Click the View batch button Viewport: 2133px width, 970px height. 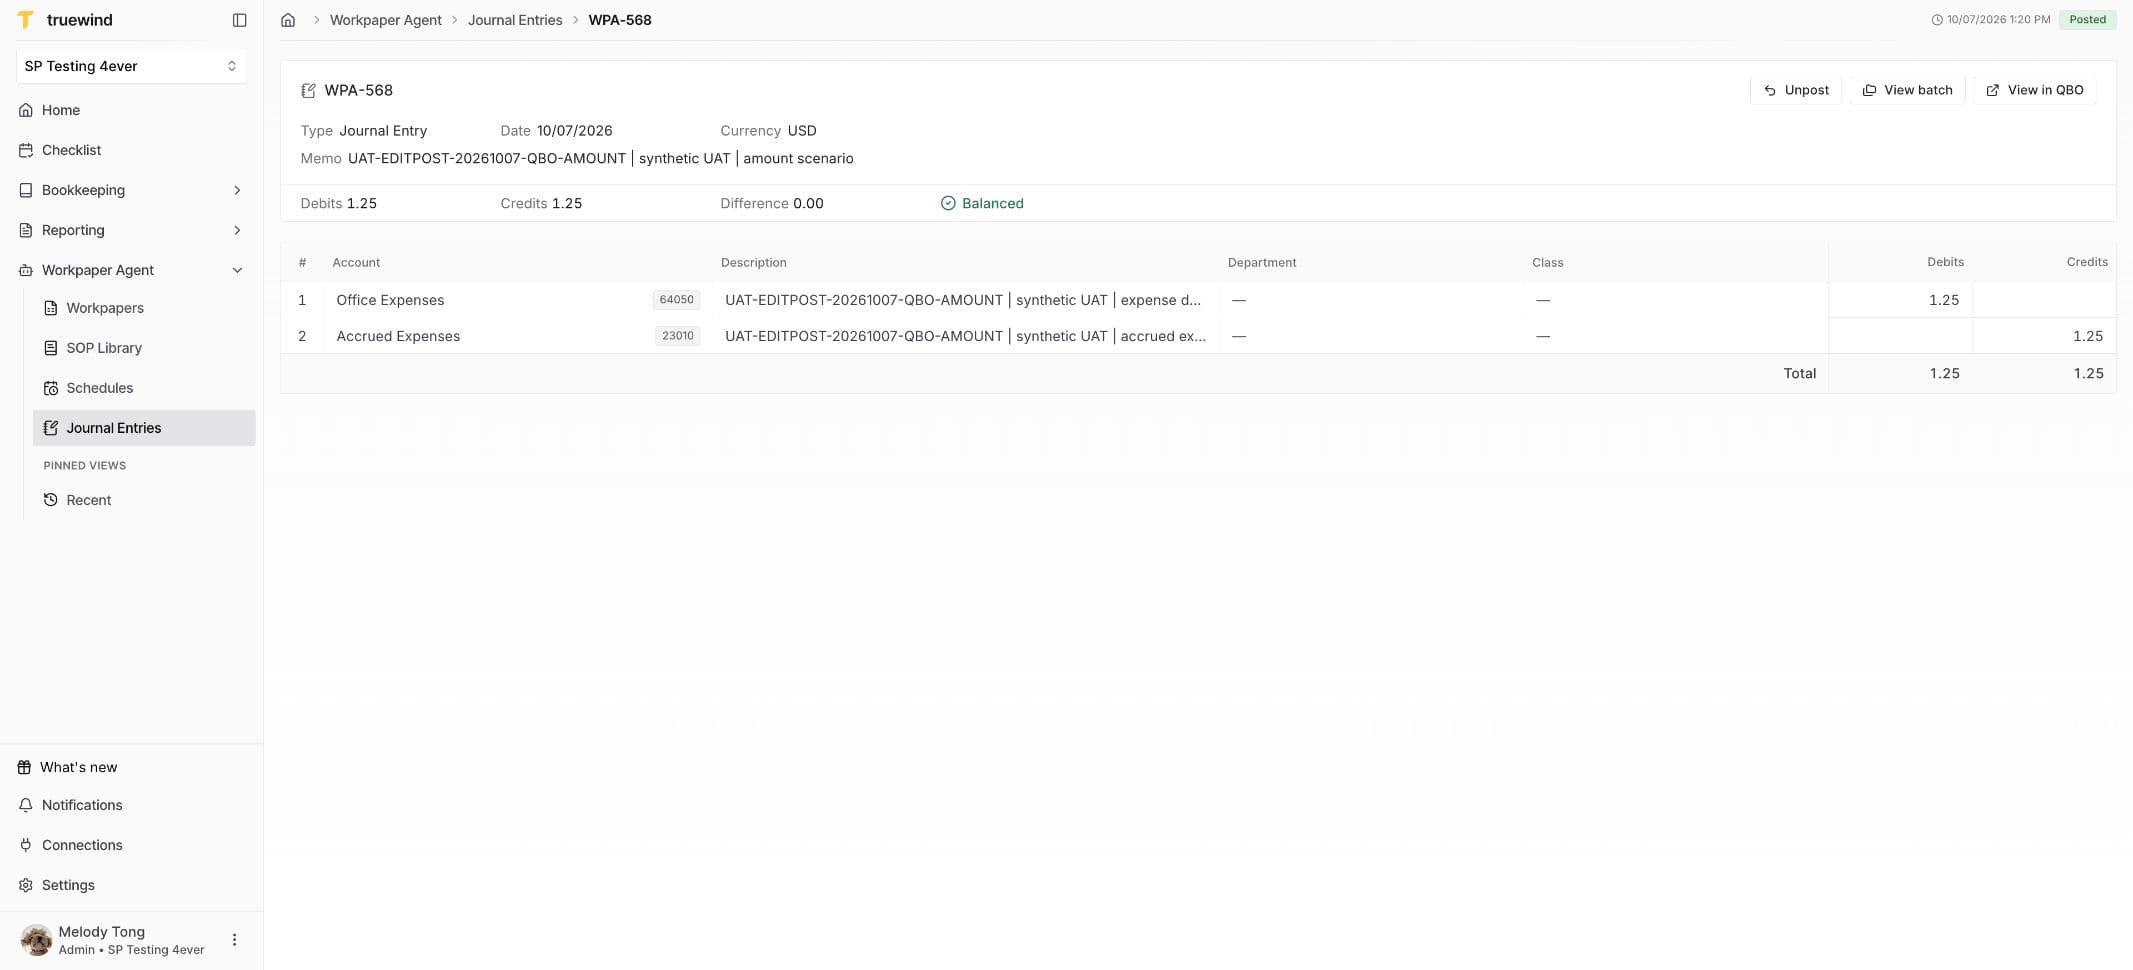1907,90
